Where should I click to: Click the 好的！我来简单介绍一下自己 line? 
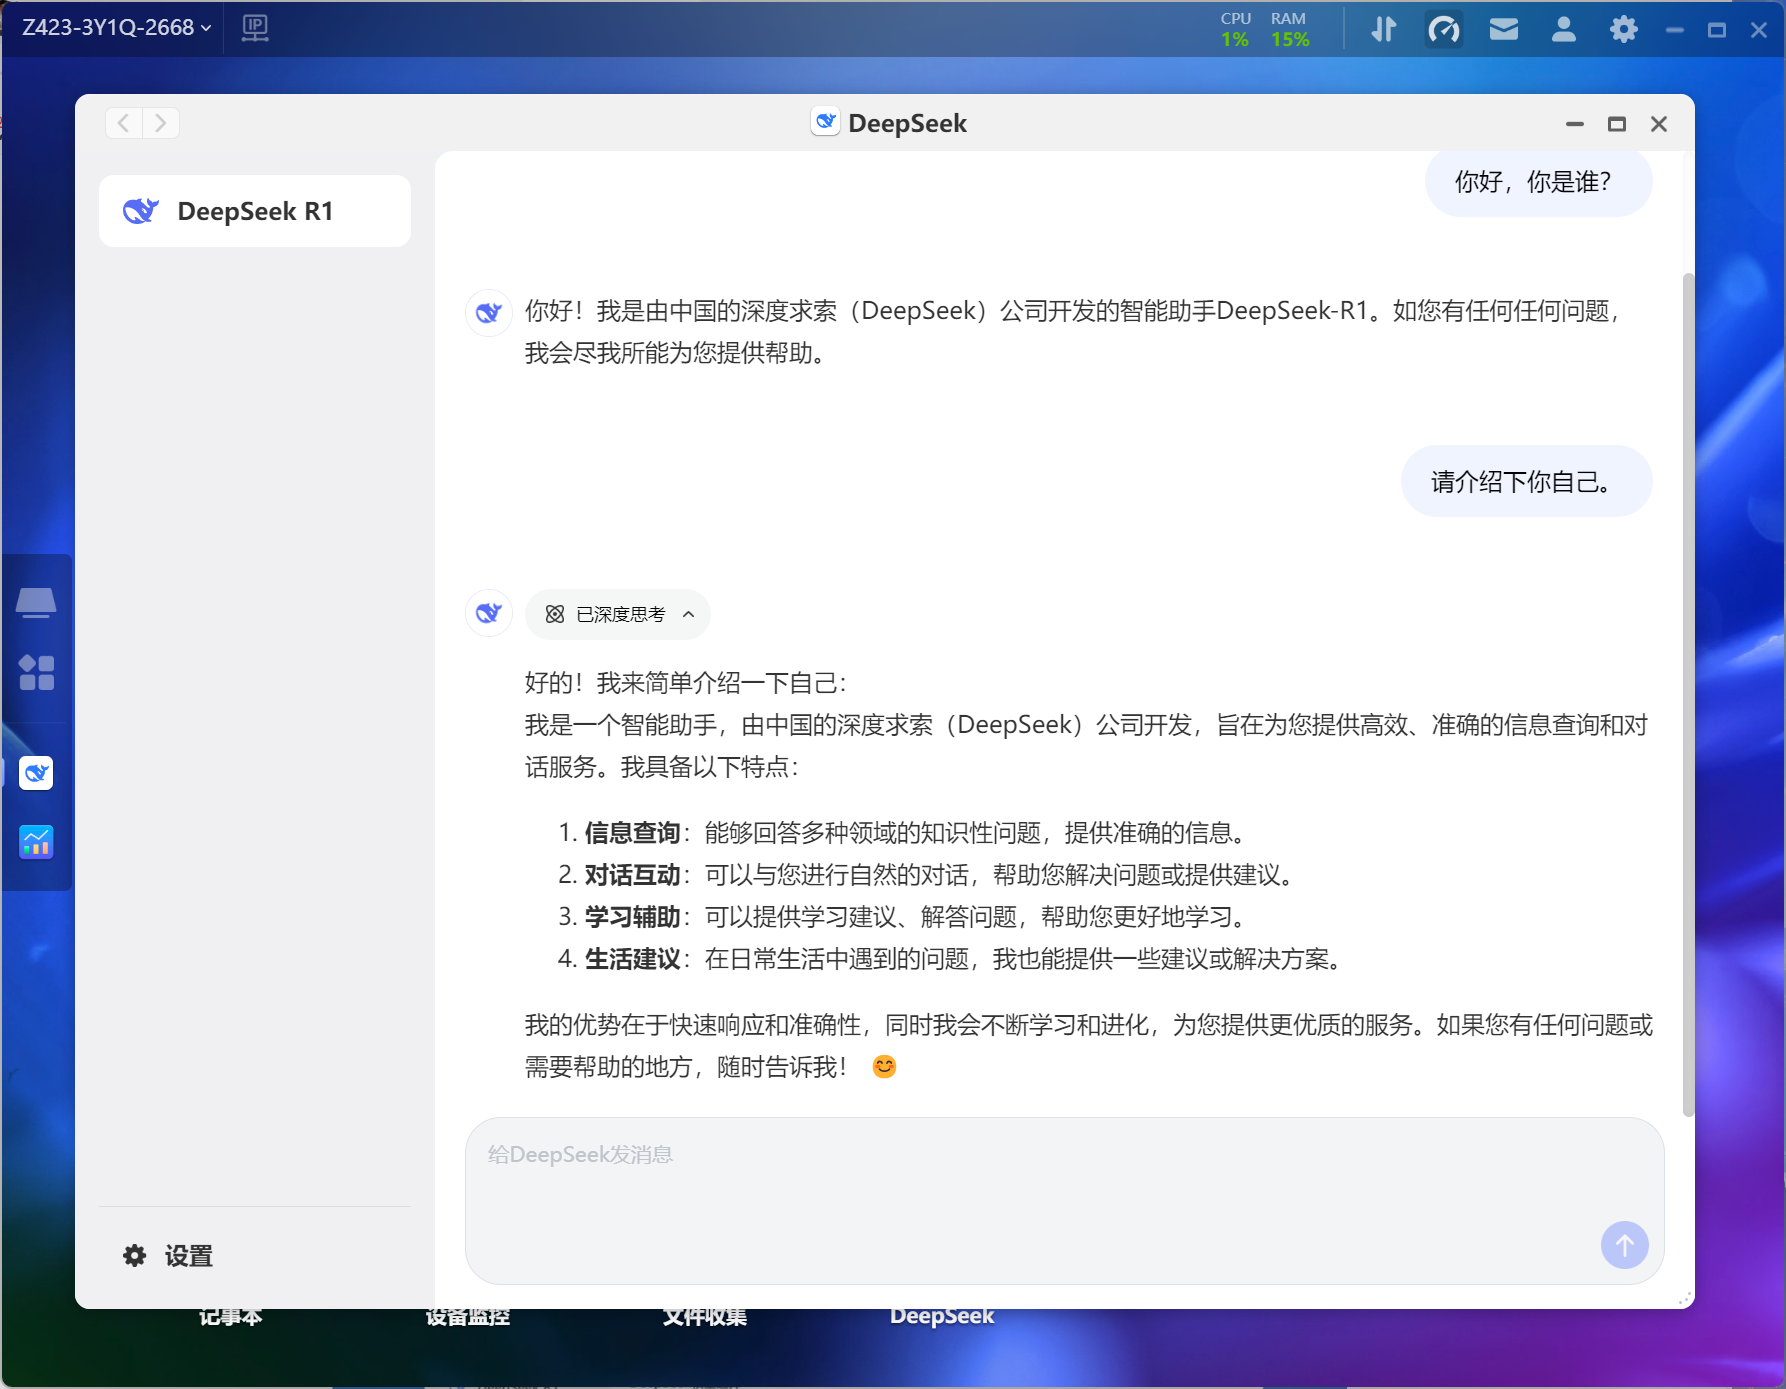pos(686,683)
